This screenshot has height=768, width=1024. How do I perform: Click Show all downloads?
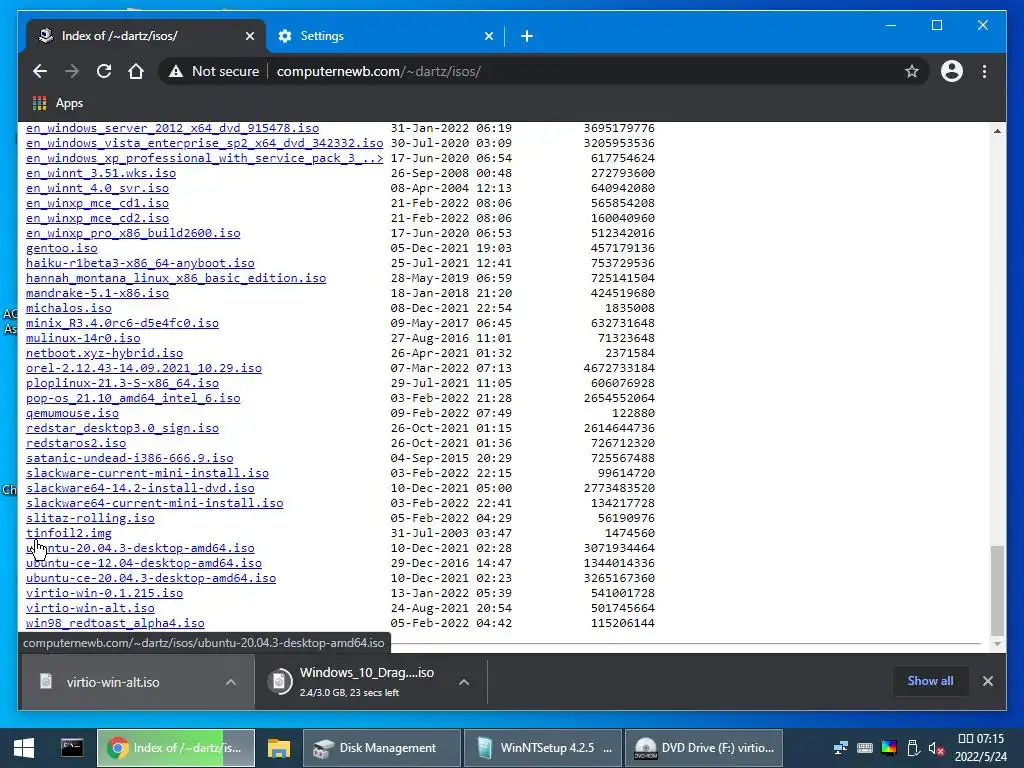(930, 681)
